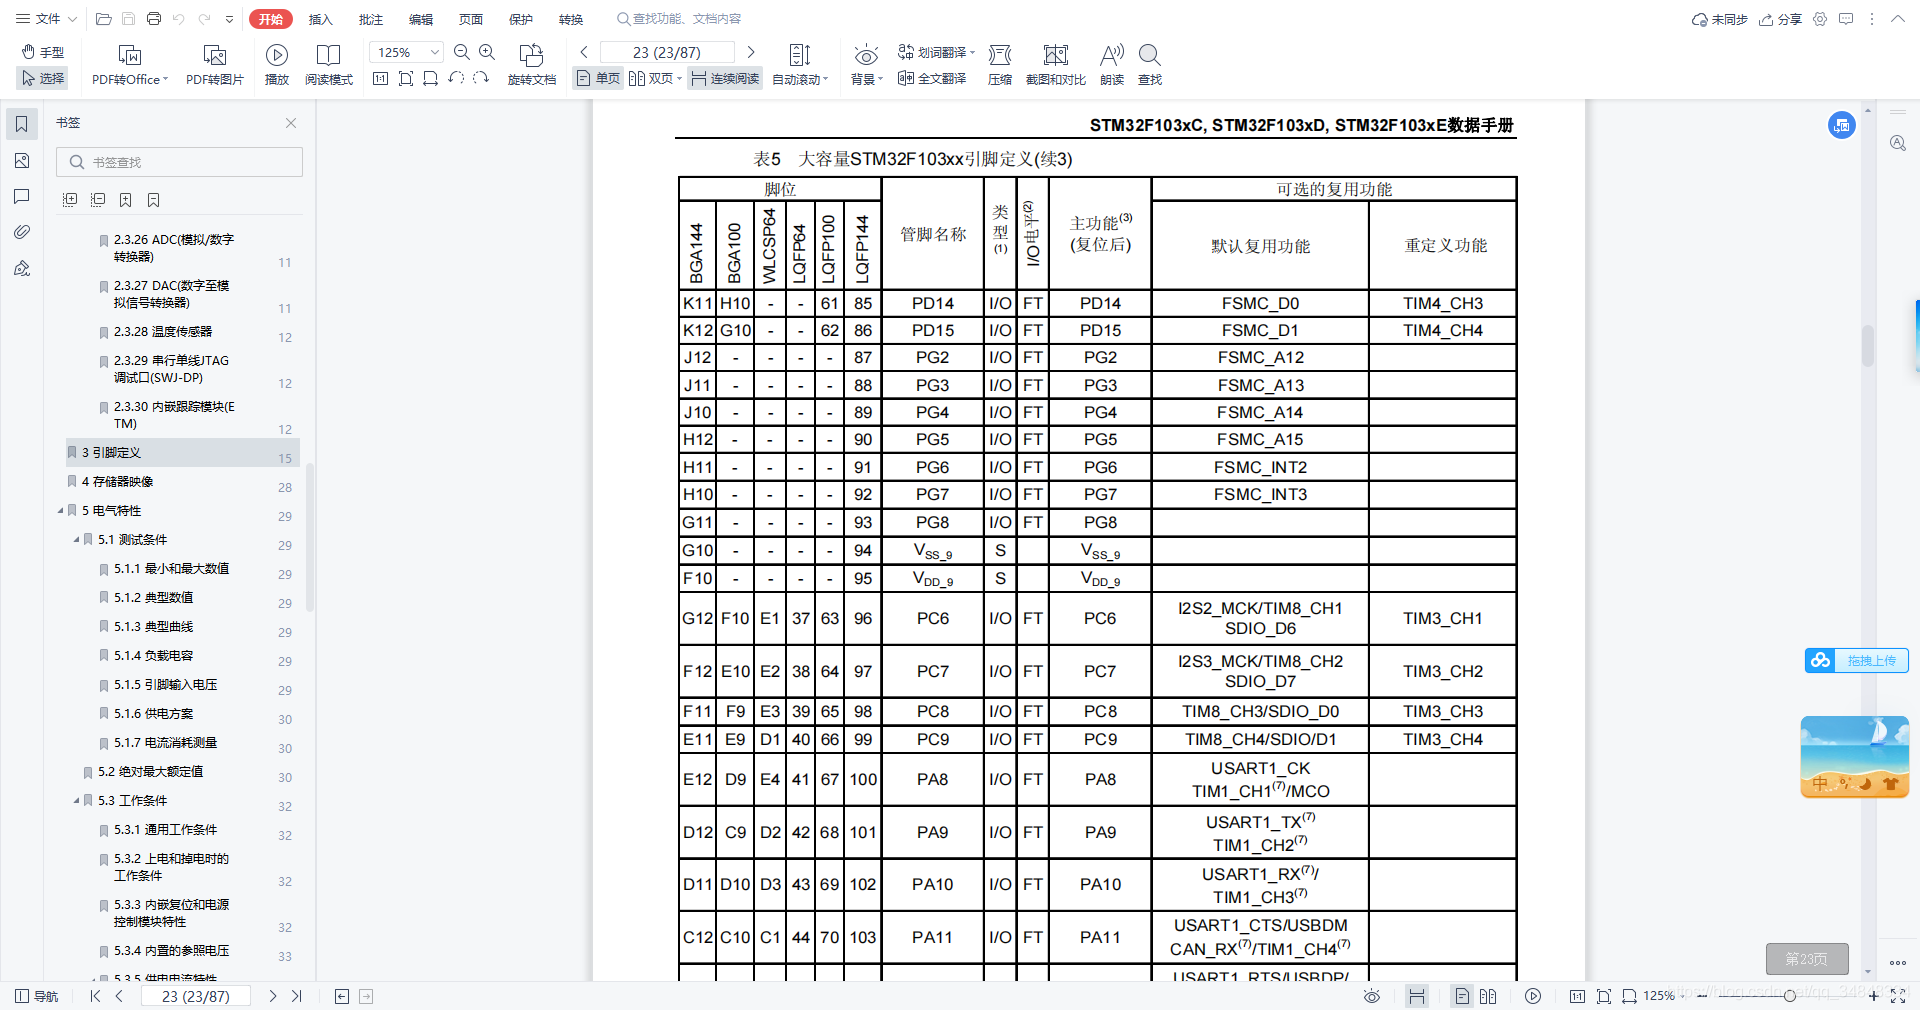Adjust the zoom slider handle
This screenshot has height=1010, width=1920.
pos(1790,996)
